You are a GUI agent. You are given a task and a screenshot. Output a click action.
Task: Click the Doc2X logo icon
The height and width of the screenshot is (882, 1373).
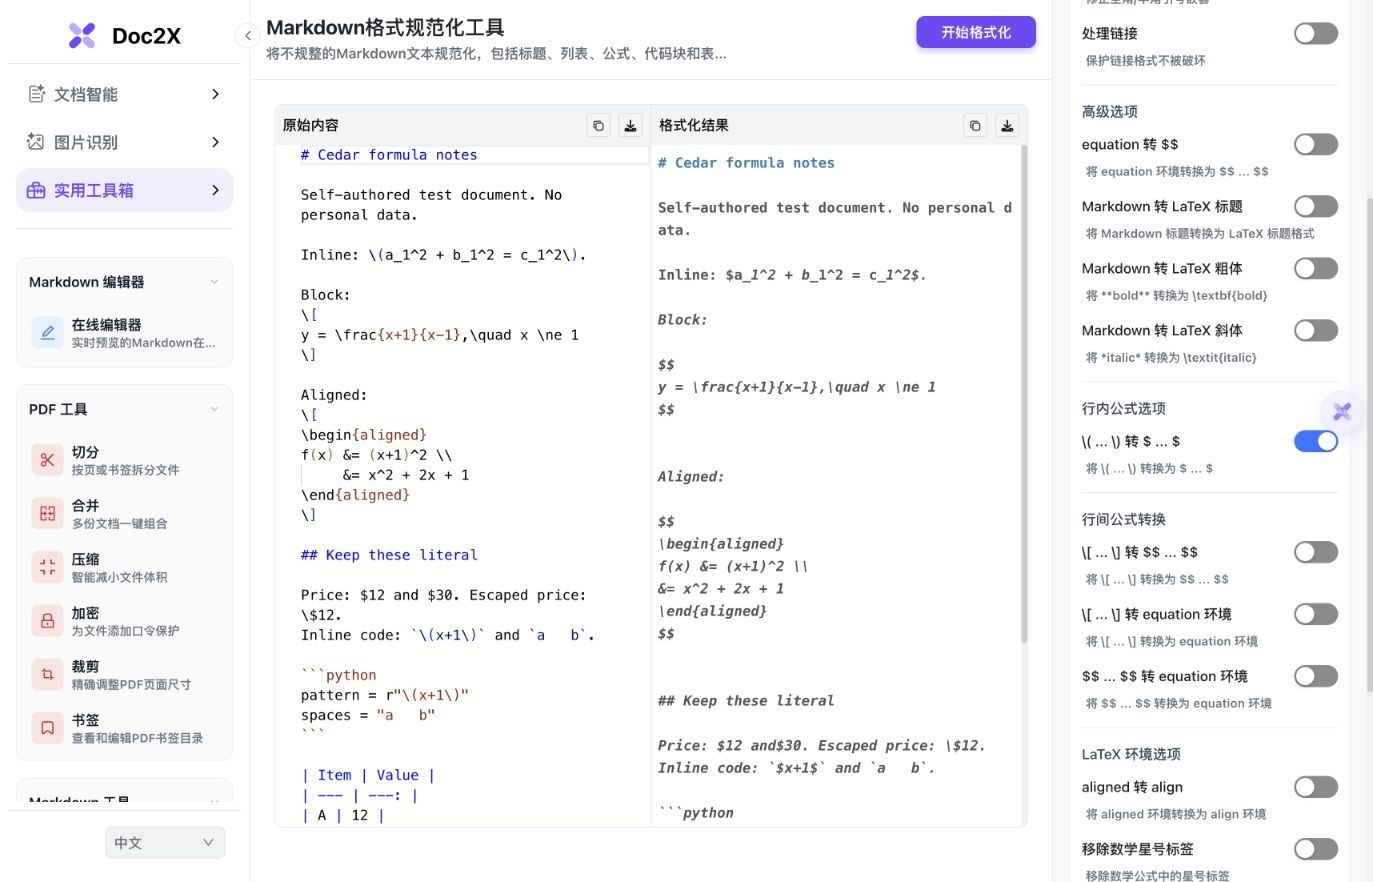point(82,36)
